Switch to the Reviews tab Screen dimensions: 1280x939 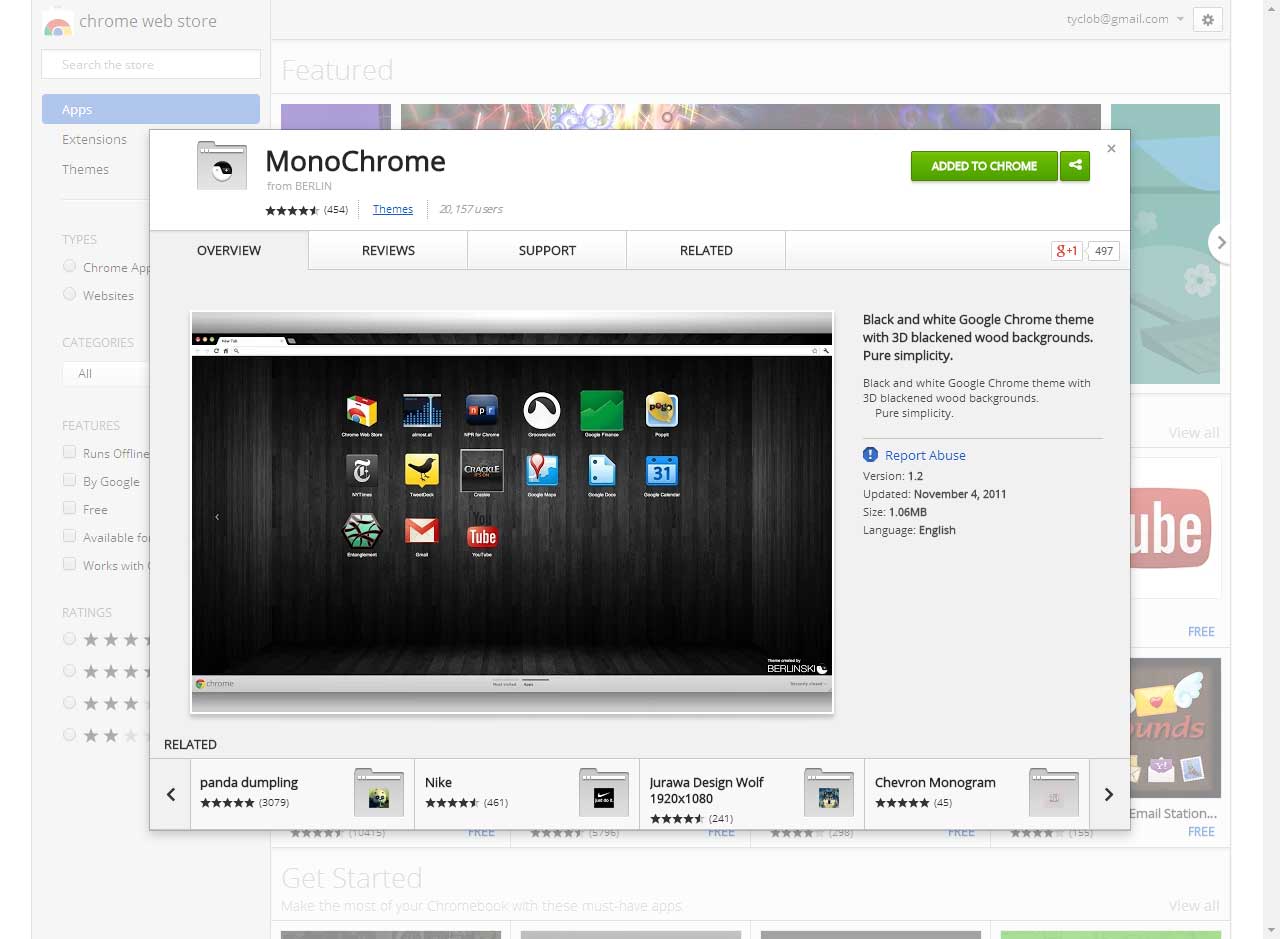(388, 251)
